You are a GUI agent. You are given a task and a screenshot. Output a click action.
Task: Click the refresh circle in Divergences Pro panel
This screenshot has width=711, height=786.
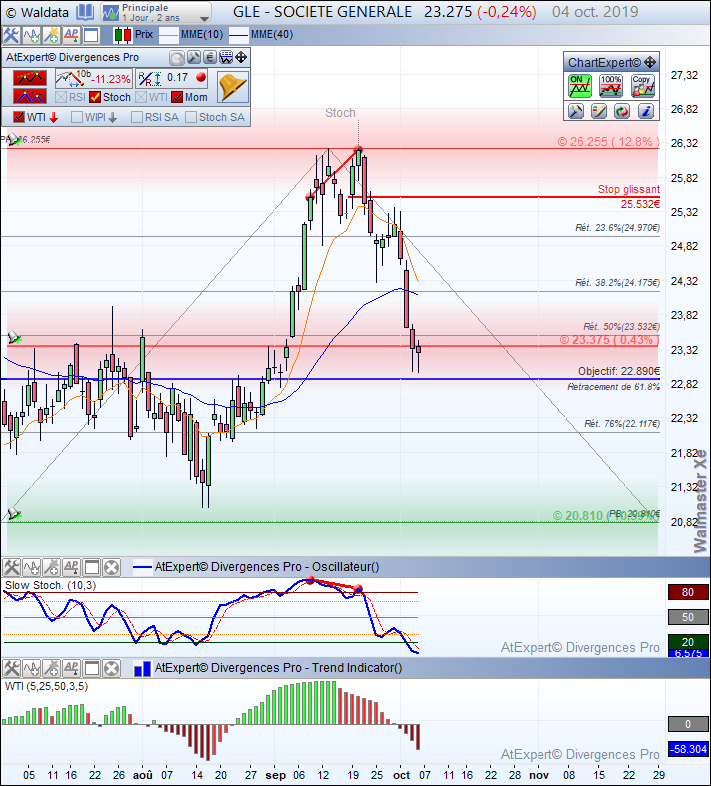[176, 58]
